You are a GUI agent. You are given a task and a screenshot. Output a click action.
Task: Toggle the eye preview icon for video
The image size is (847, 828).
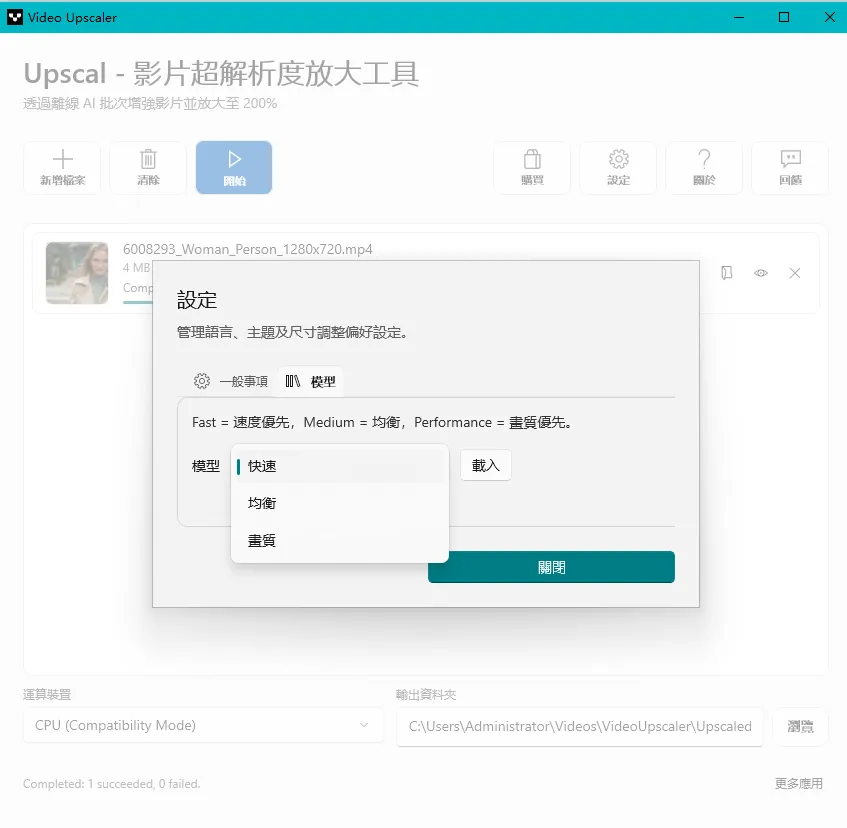(761, 273)
